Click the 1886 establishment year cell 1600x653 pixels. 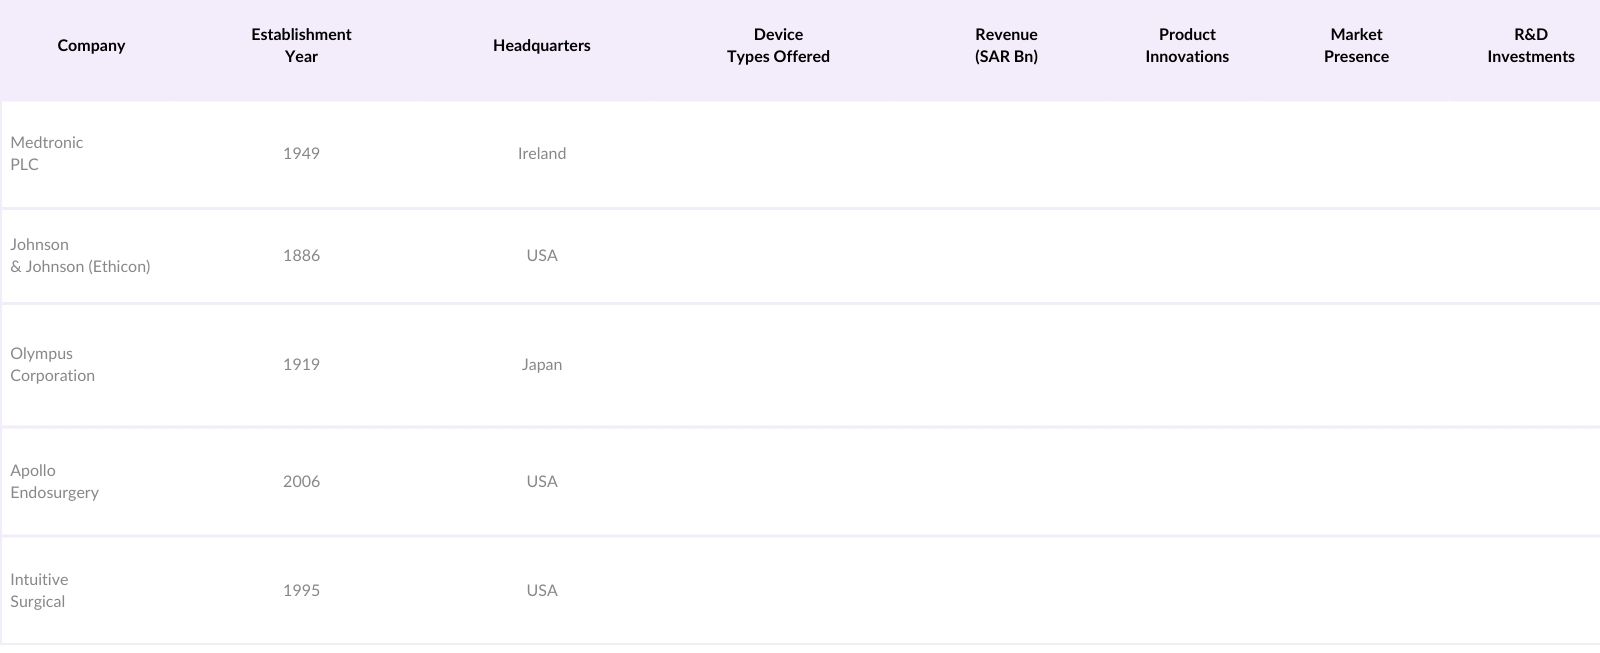coord(301,256)
